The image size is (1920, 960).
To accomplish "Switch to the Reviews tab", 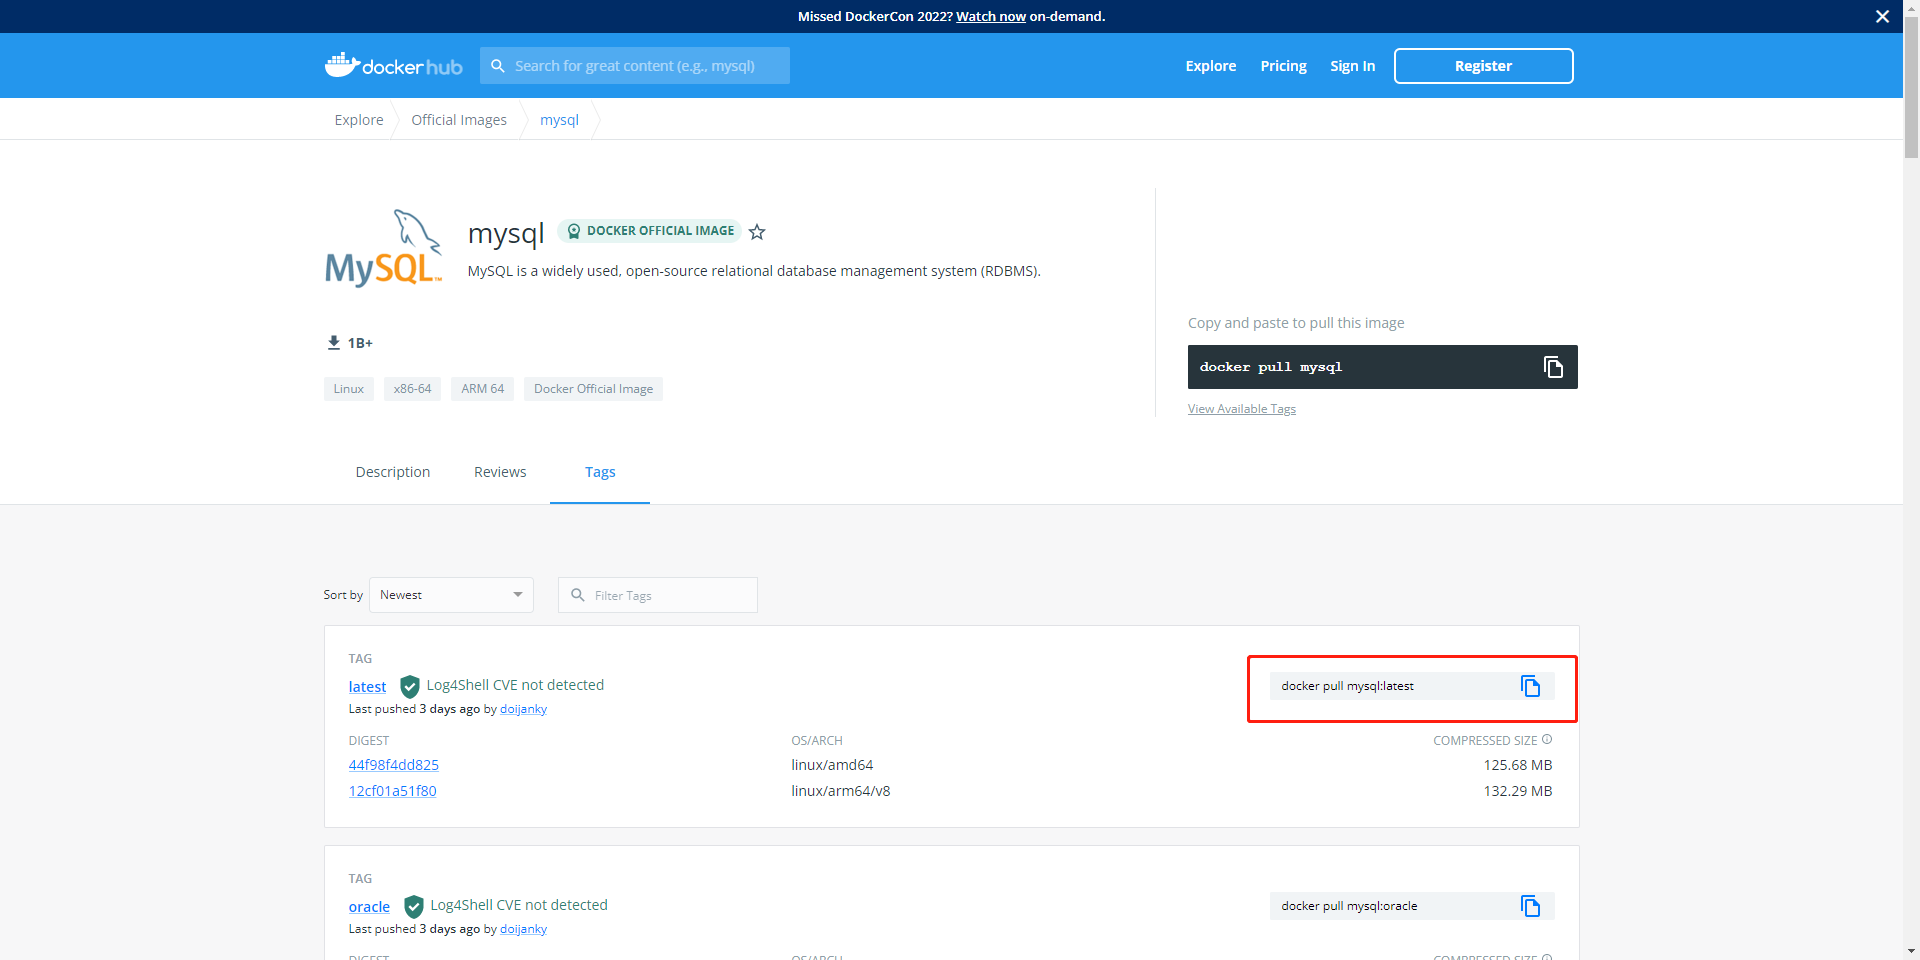I will click(500, 472).
